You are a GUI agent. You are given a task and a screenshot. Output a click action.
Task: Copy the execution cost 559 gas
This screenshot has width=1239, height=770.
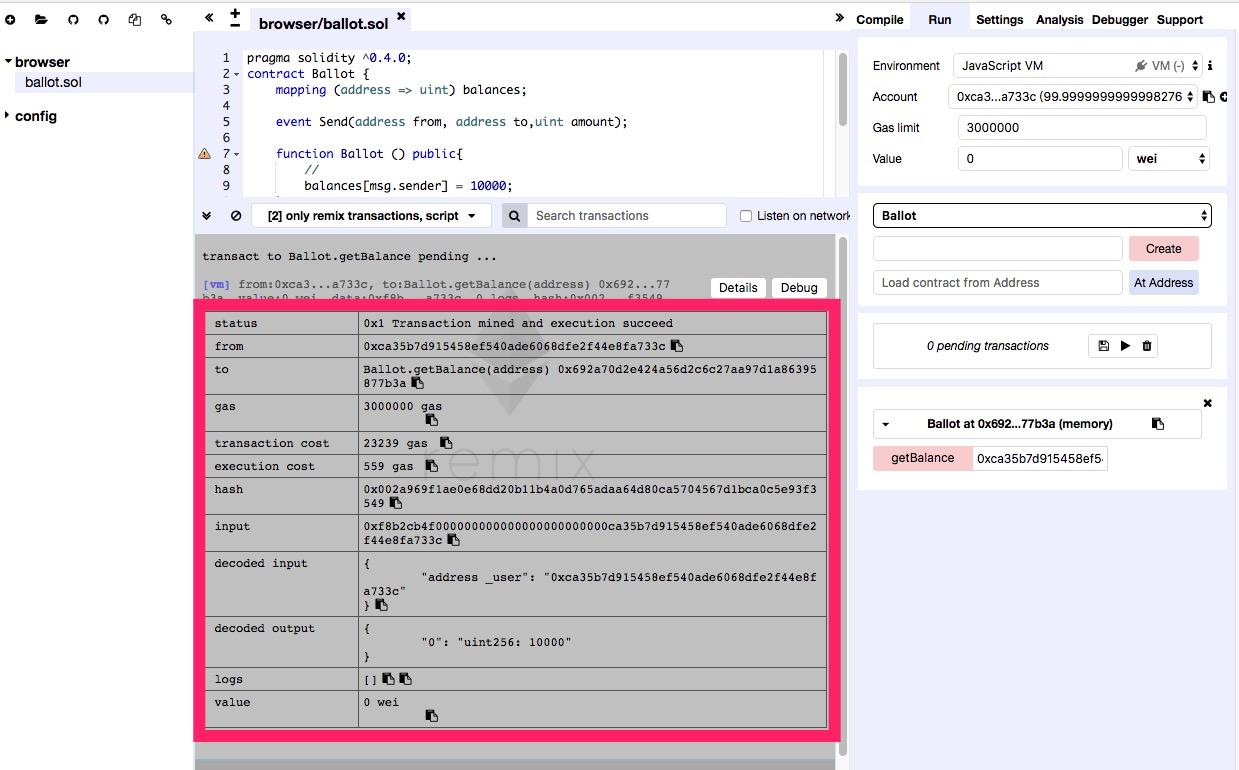click(432, 466)
